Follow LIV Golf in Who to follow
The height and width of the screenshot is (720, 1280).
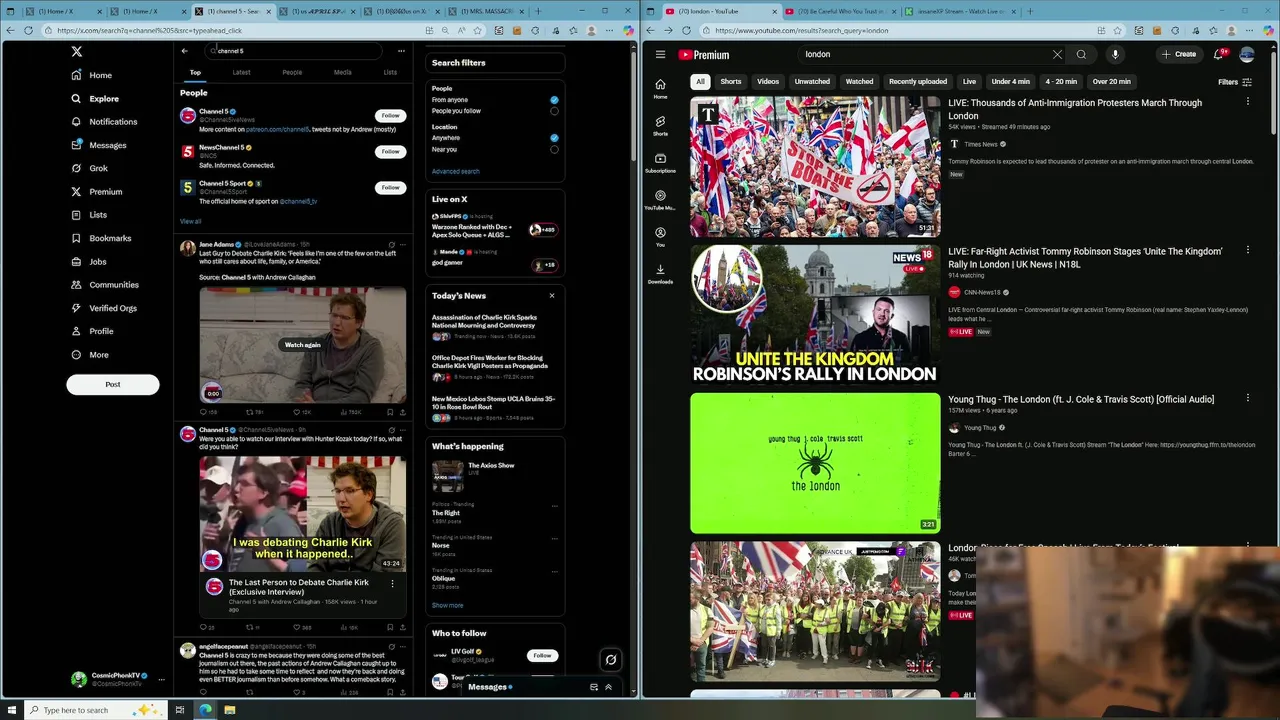click(x=542, y=656)
